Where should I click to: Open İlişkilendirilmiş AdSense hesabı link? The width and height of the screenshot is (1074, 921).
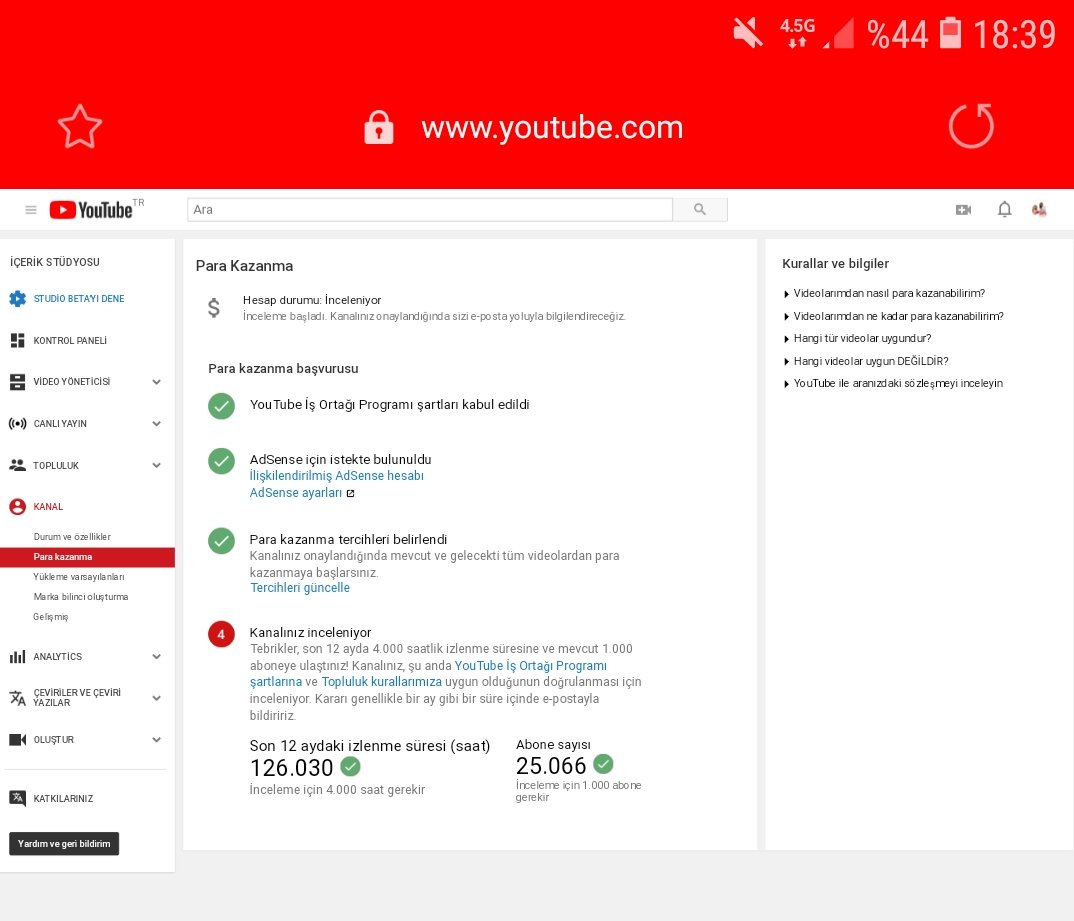336,475
